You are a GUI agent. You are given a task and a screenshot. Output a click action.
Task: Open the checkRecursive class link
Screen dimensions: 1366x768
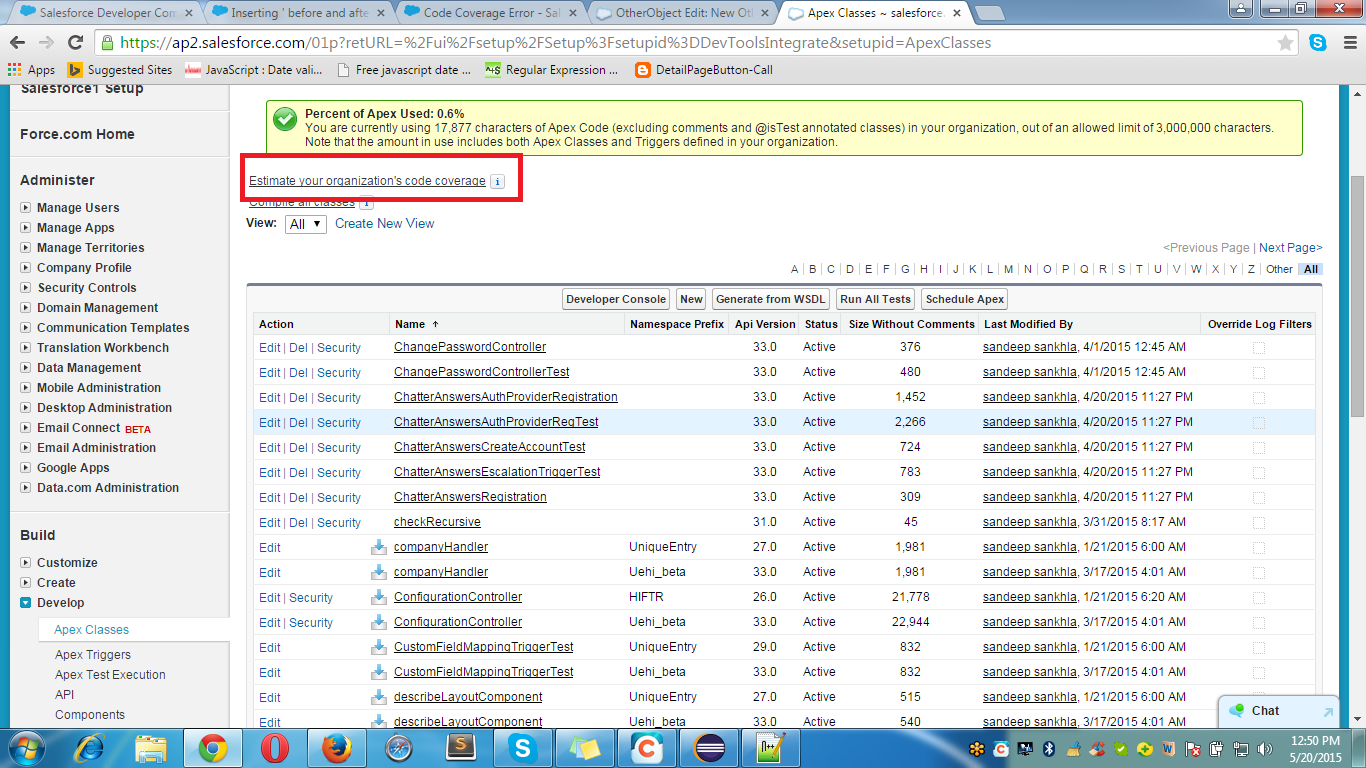[437, 522]
